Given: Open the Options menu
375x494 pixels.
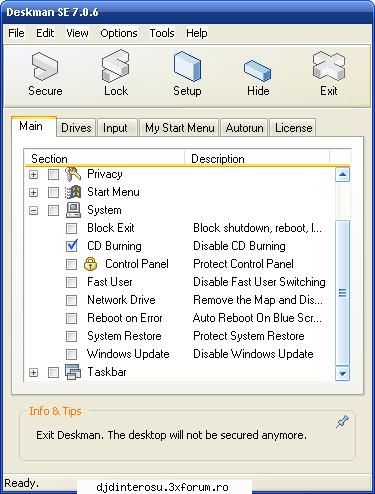Looking at the screenshot, I should pos(119,33).
